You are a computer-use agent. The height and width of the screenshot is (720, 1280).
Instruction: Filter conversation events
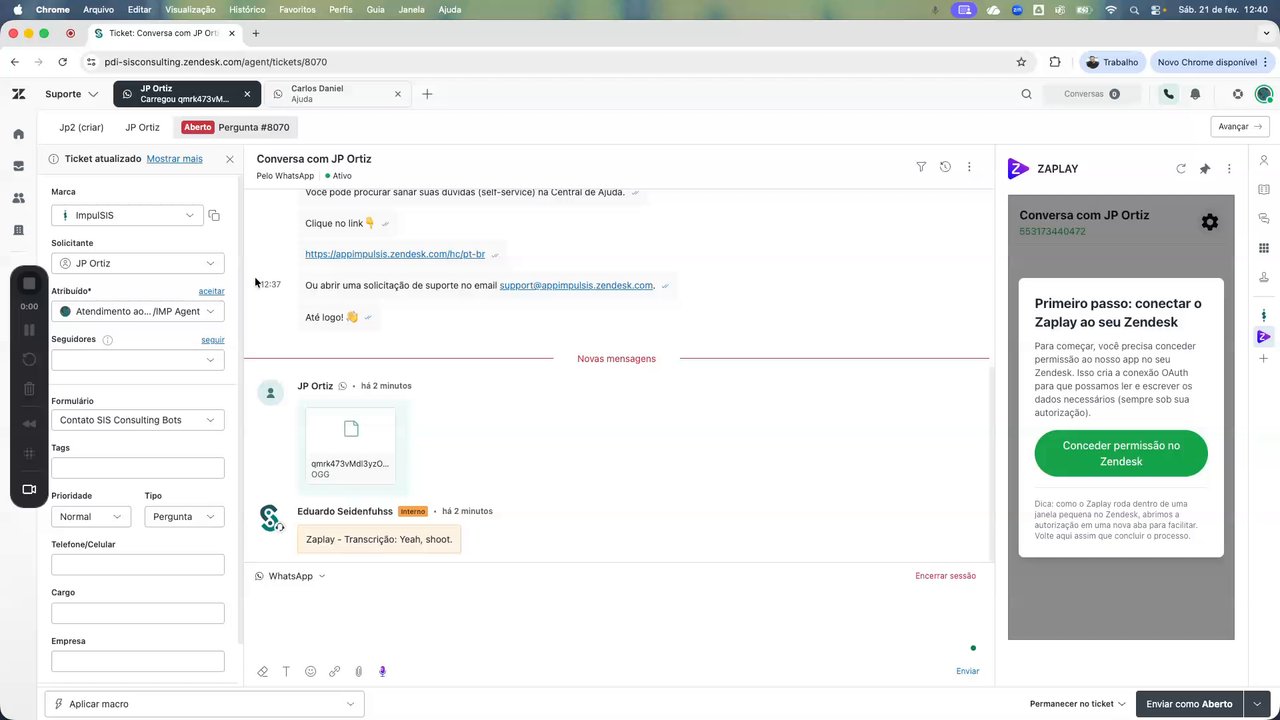(921, 167)
